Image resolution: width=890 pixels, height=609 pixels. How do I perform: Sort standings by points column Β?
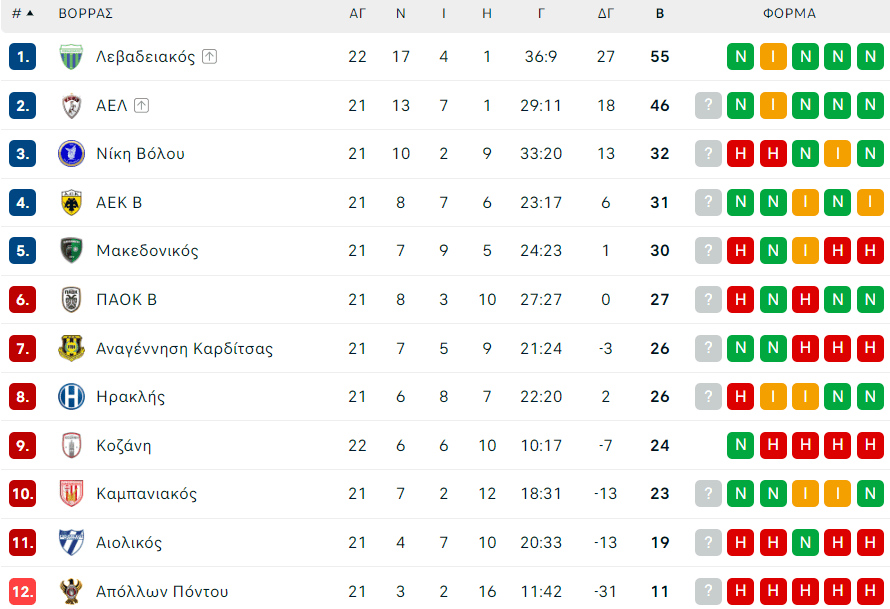tap(659, 14)
